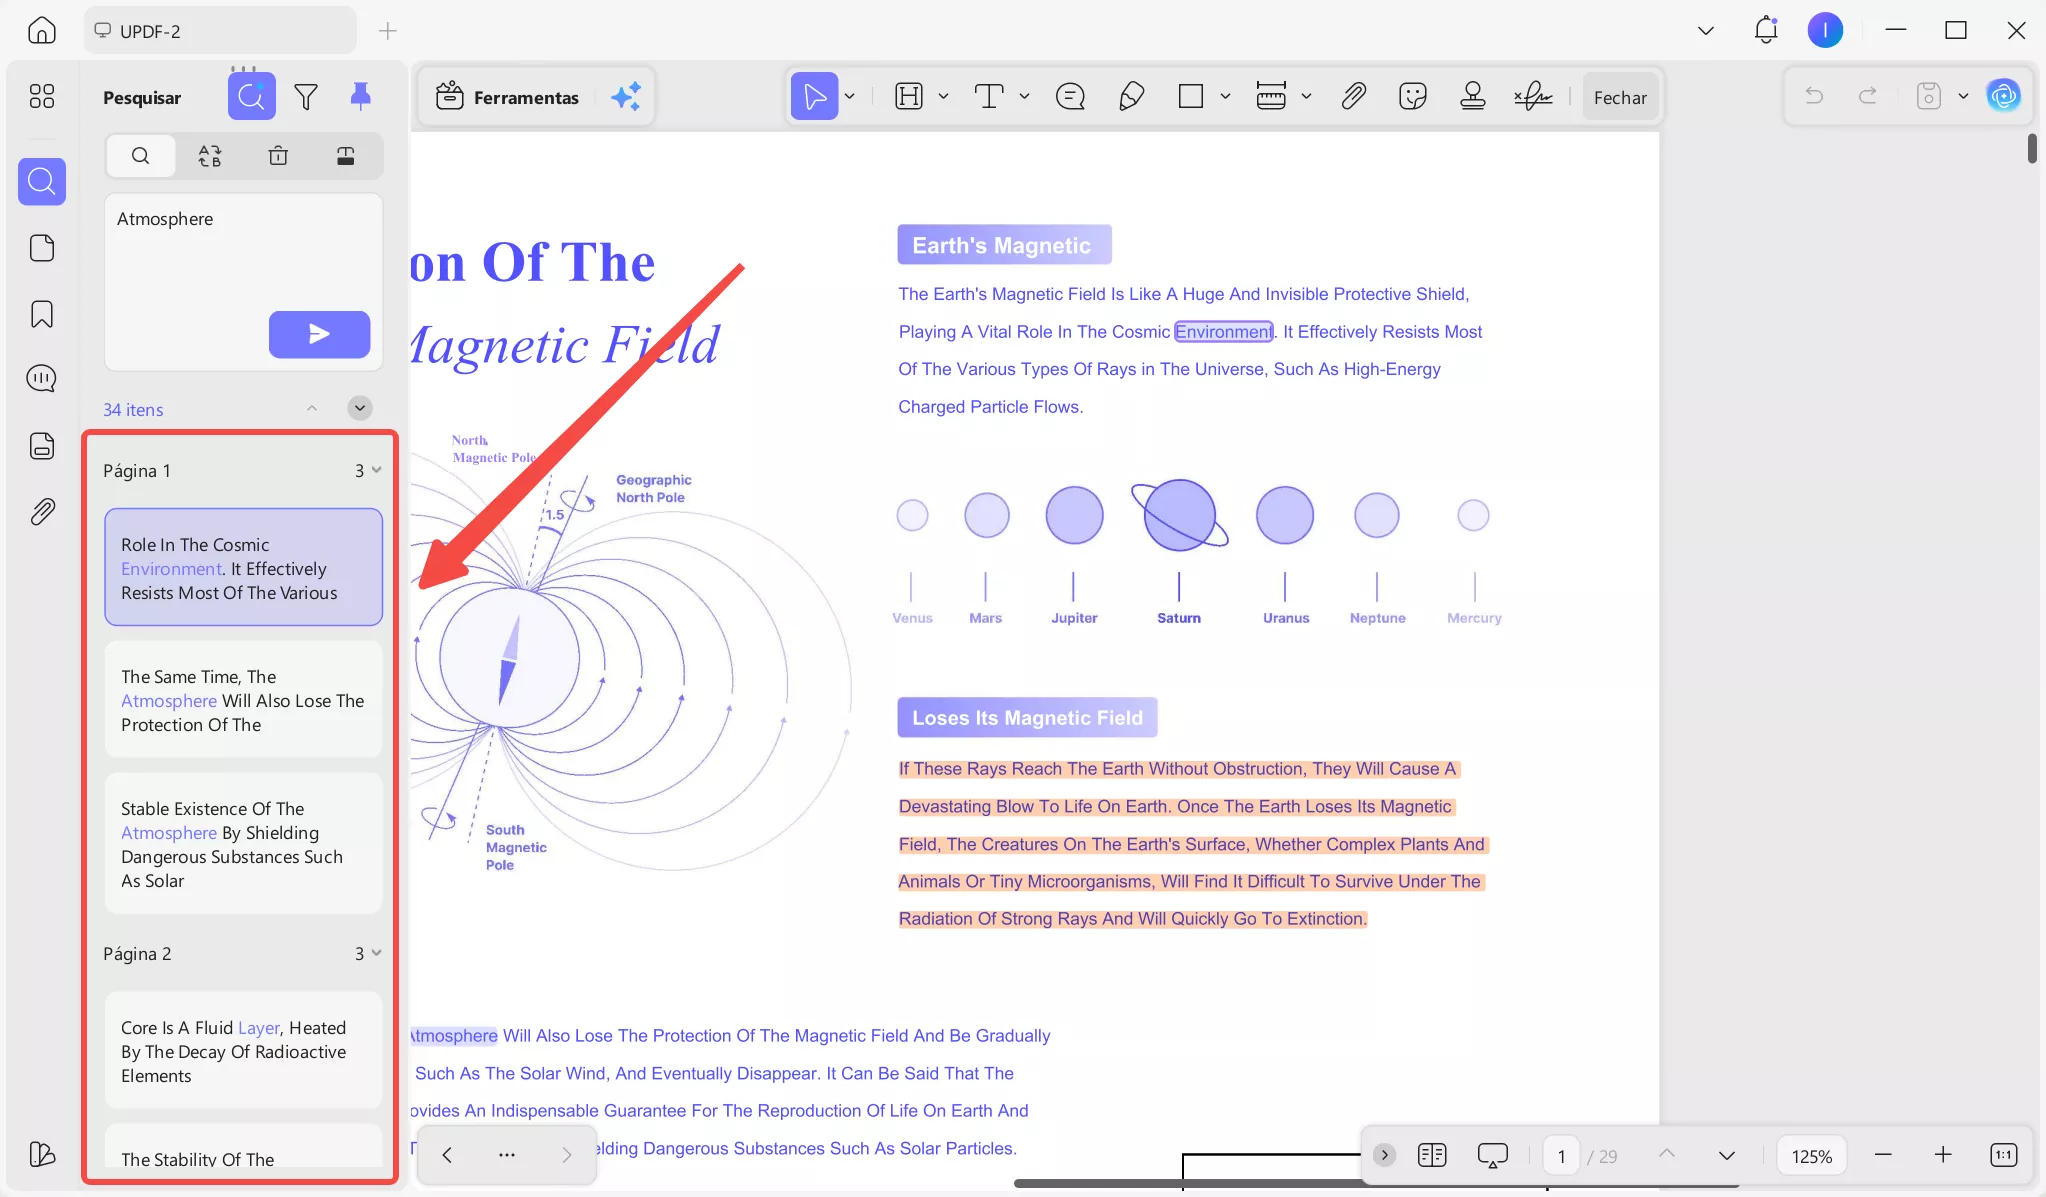Run search with blue play button
Image resolution: width=2046 pixels, height=1197 pixels.
coord(319,334)
